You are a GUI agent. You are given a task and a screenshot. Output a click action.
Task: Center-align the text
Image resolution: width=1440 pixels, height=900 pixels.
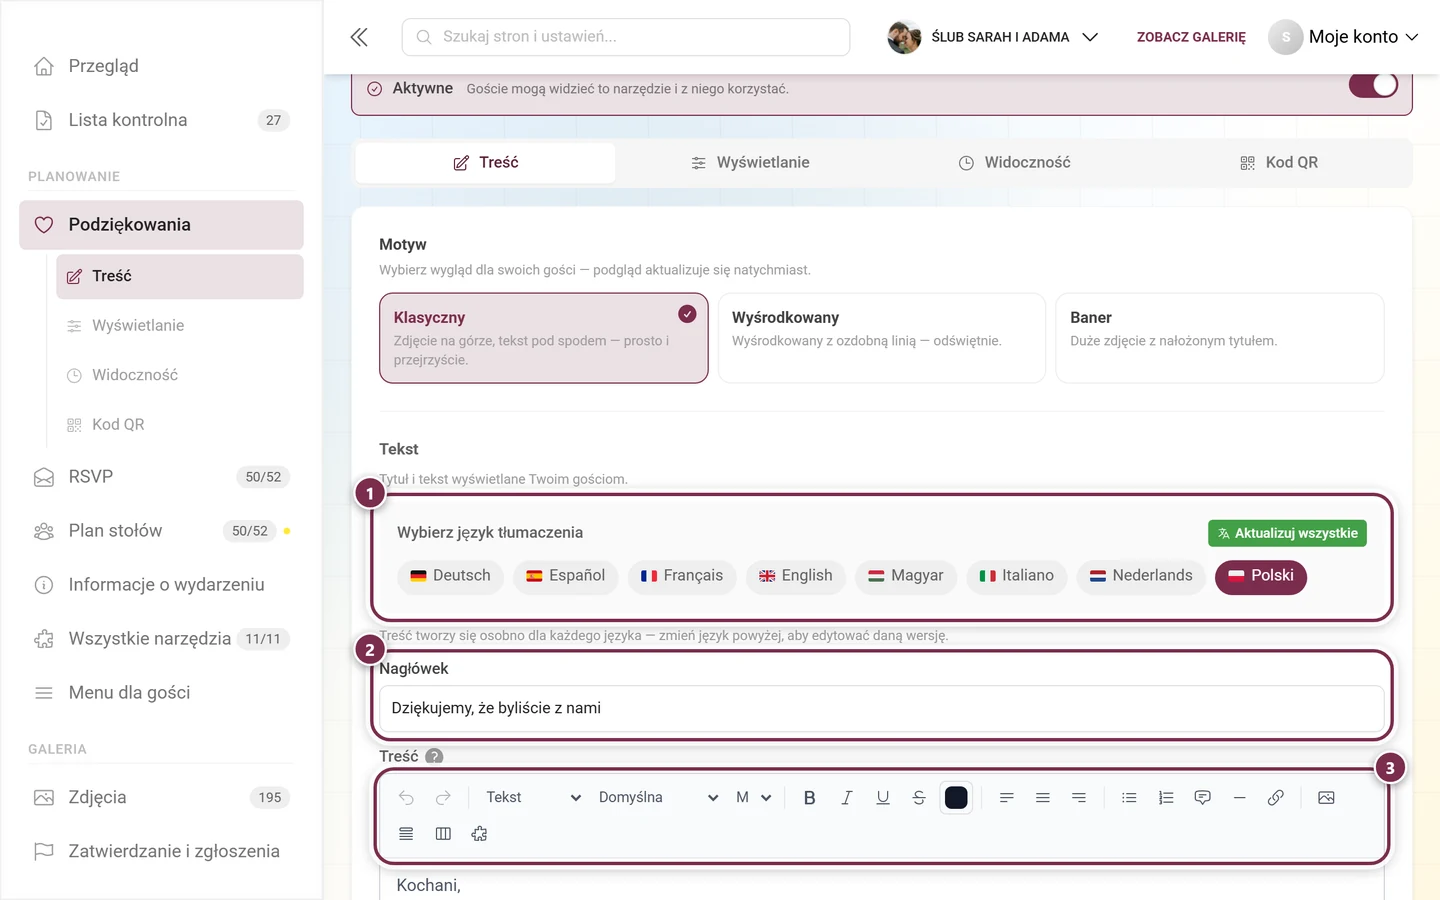pyautogui.click(x=1043, y=797)
